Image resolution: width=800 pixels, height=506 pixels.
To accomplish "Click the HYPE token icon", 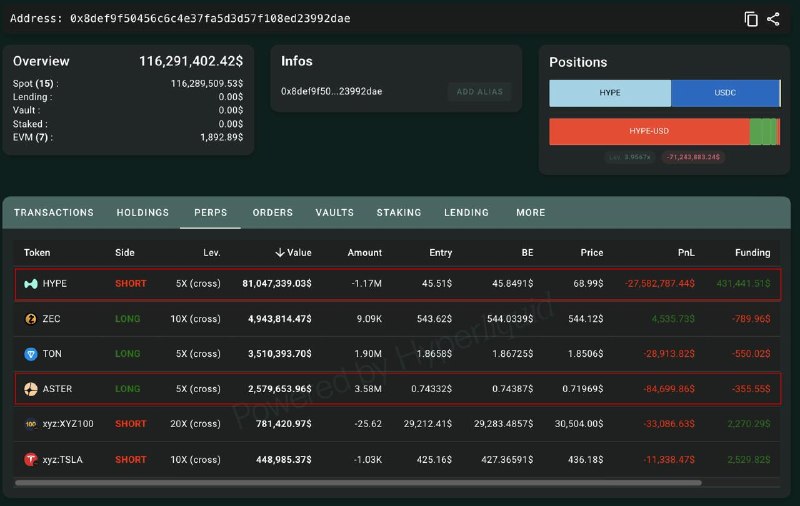I will click(31, 284).
